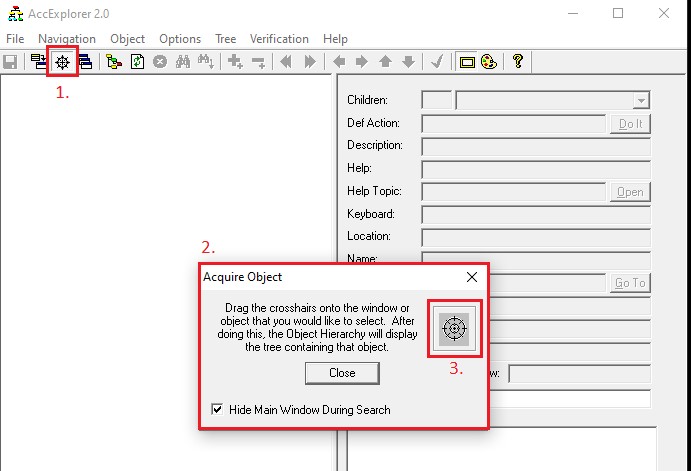691x471 pixels.
Task: Click the save floppy disk icon
Action: [x=11, y=62]
